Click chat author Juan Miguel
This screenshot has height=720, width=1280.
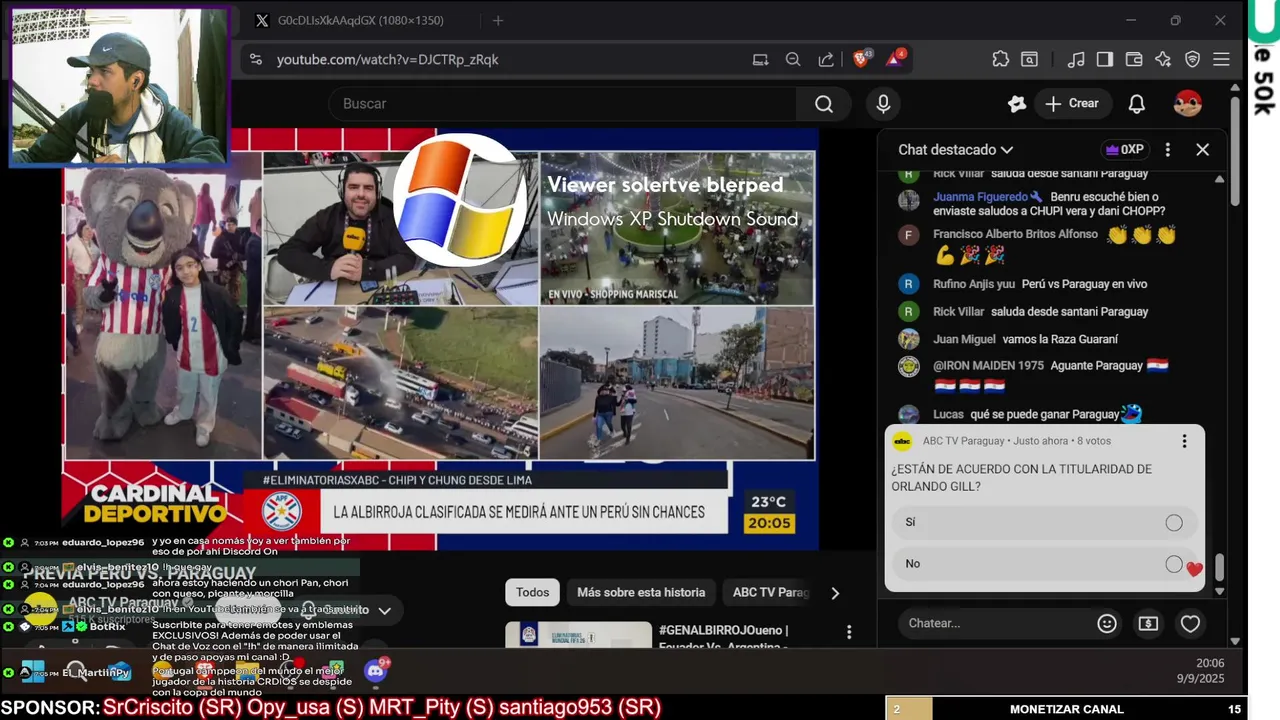click(964, 339)
